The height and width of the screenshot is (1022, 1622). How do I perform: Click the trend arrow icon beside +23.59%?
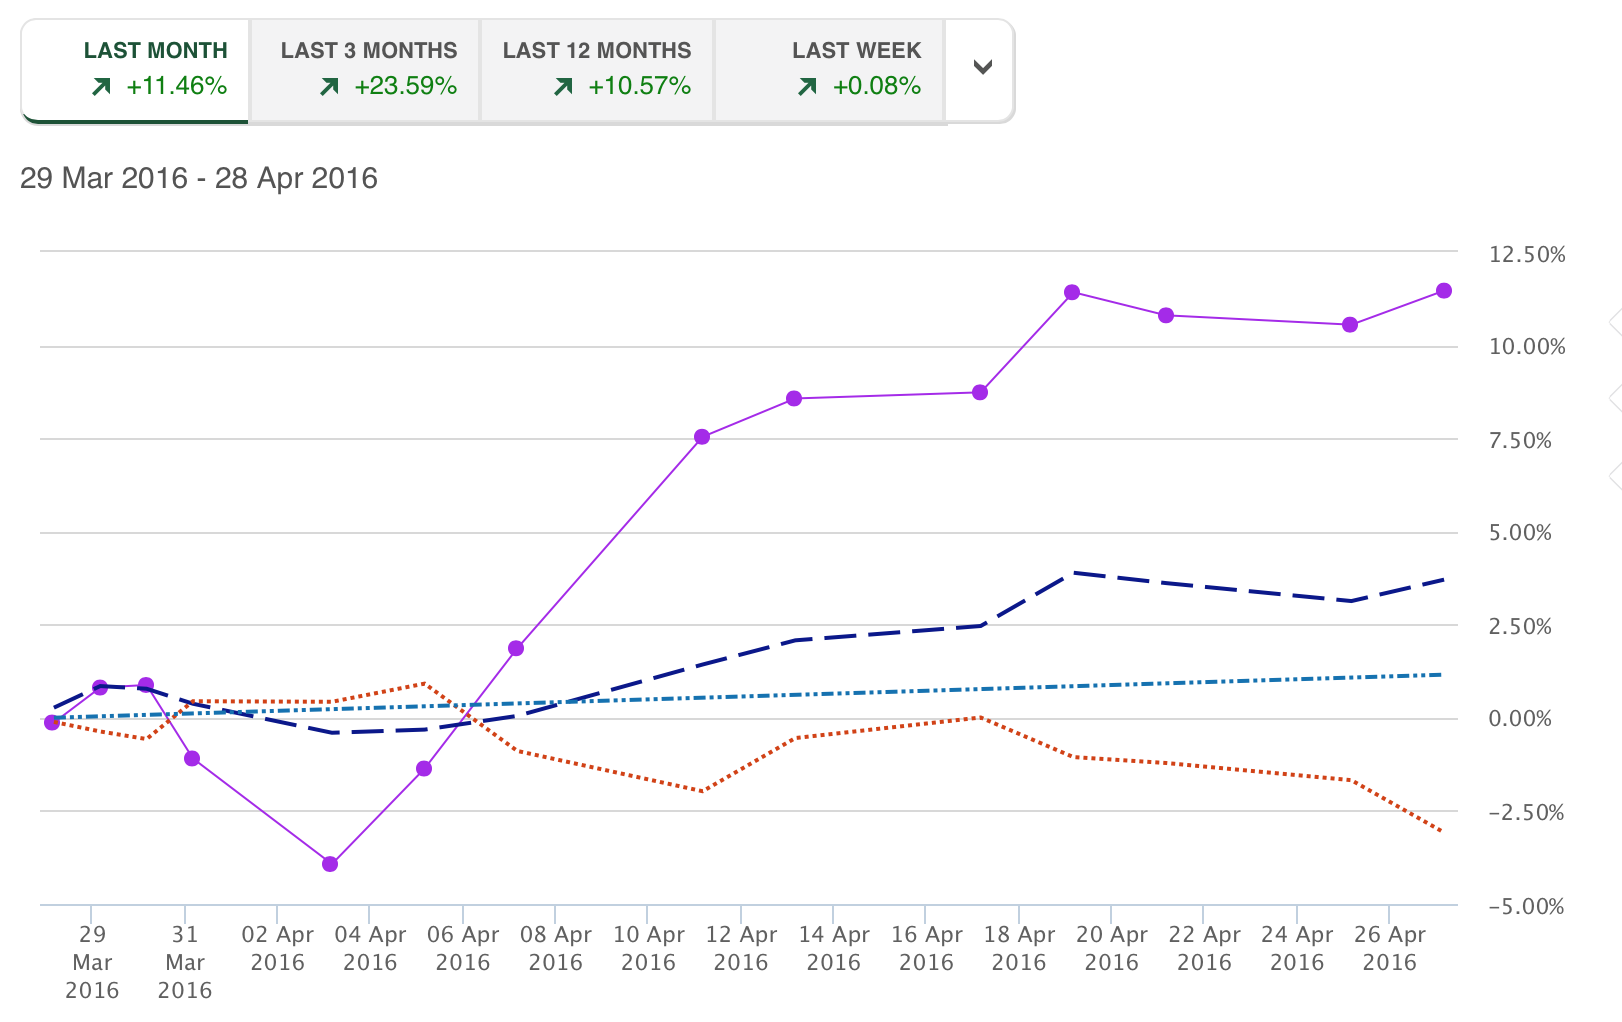coord(329,87)
